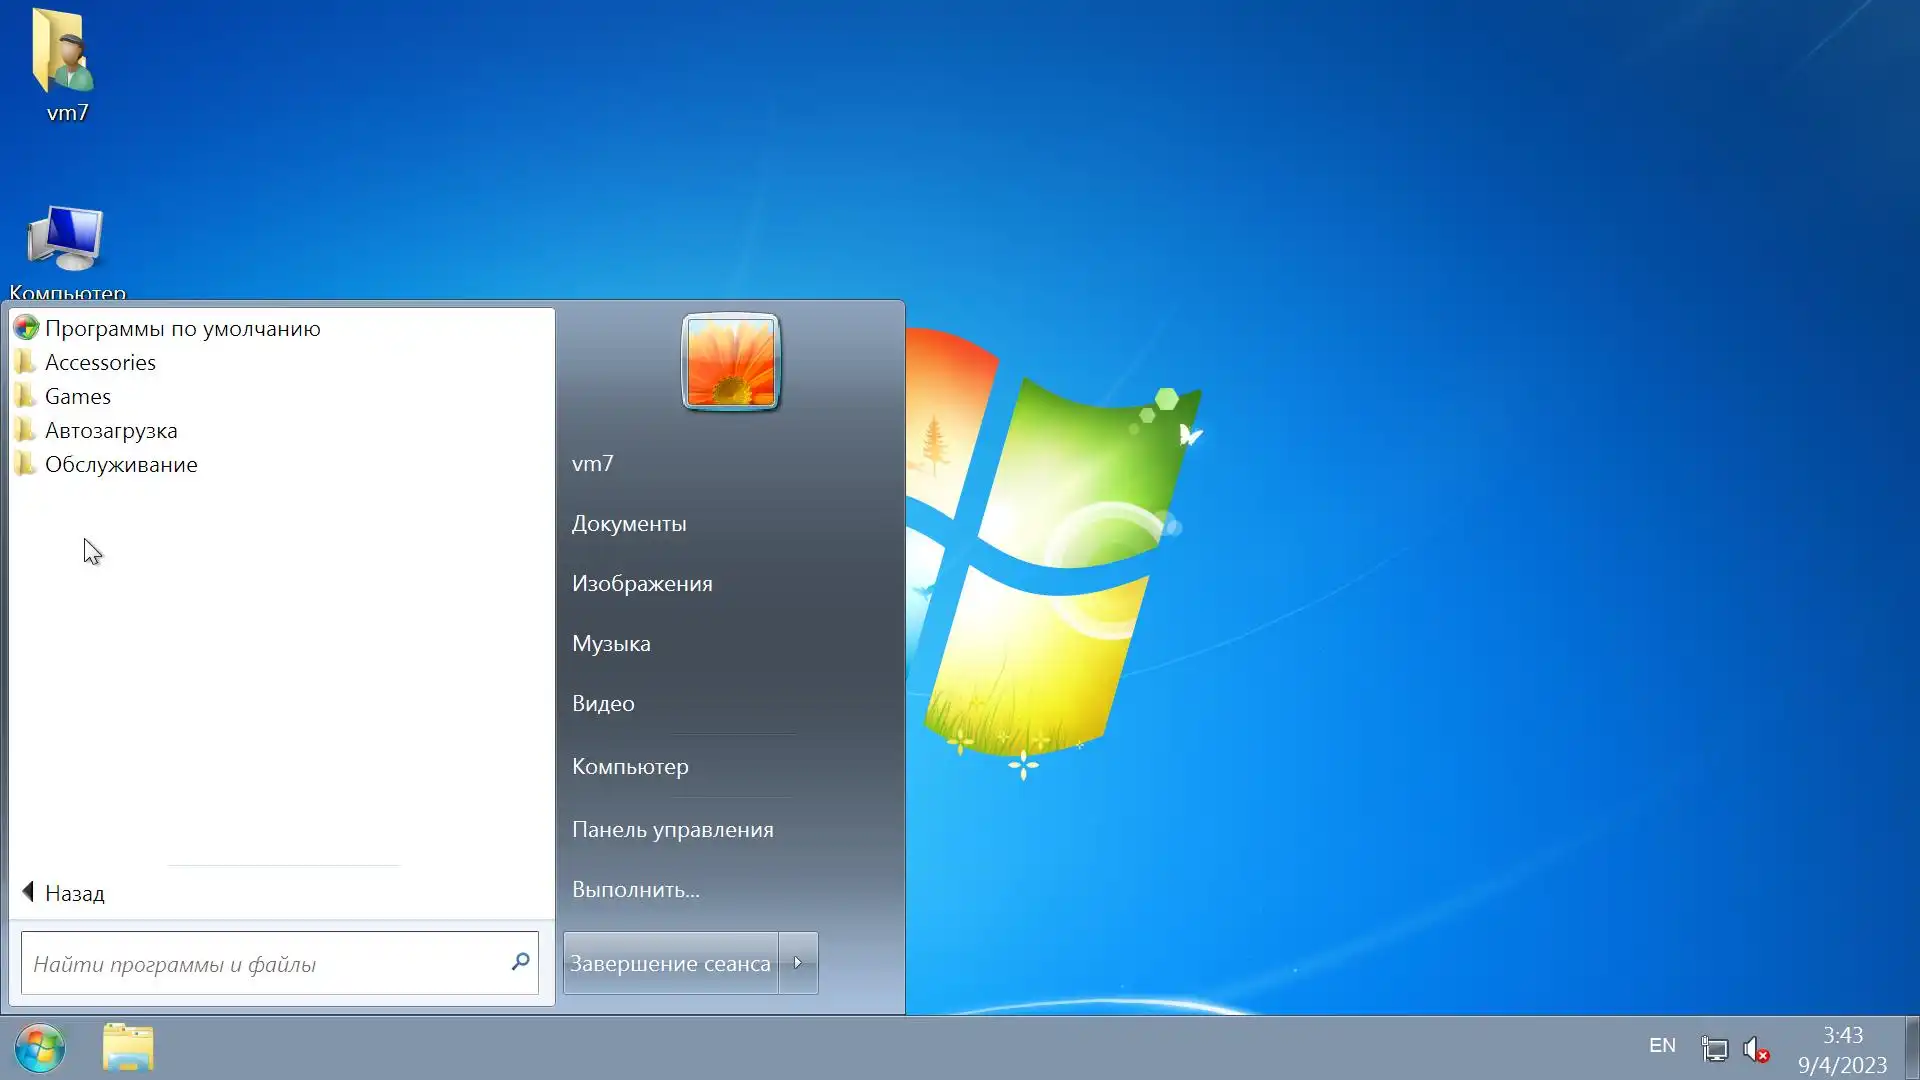Expand the Accessories folder

(100, 363)
